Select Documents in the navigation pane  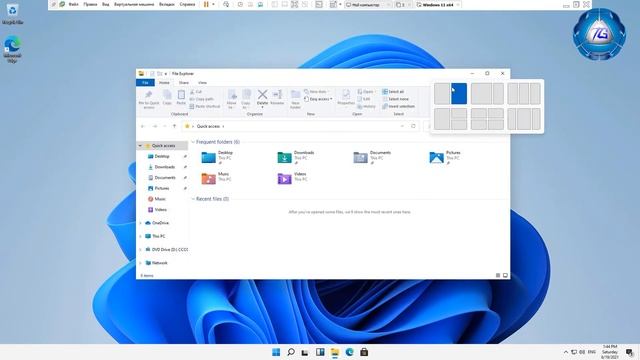click(x=165, y=178)
